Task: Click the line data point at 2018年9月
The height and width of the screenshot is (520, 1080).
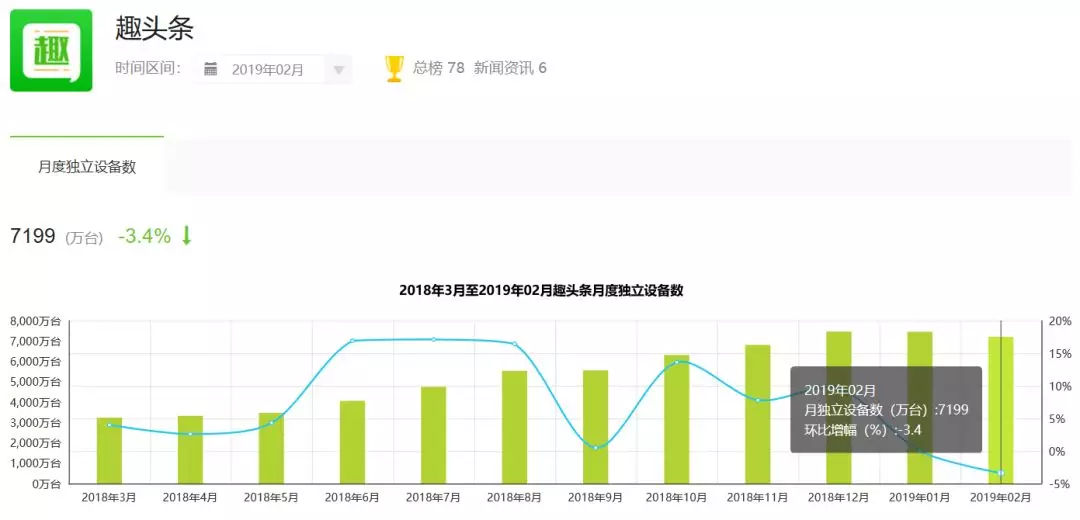Action: pos(596,448)
